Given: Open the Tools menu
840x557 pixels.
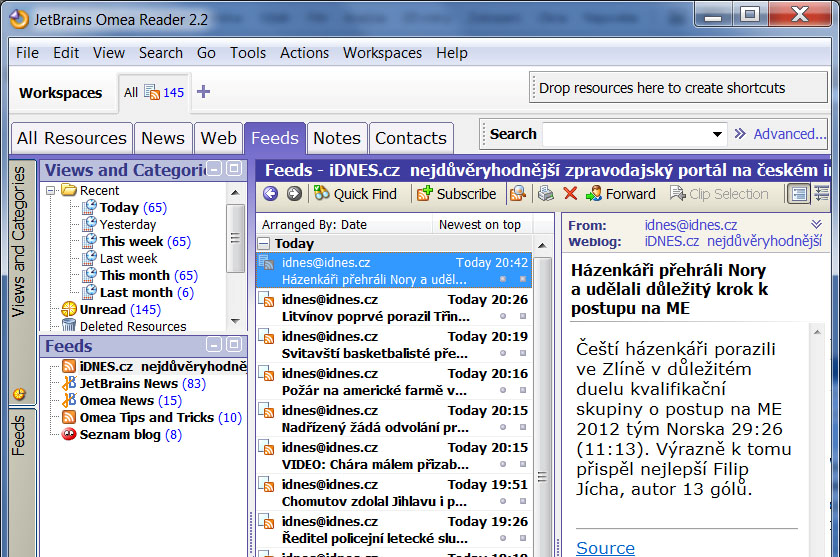Looking at the screenshot, I should click(x=248, y=53).
